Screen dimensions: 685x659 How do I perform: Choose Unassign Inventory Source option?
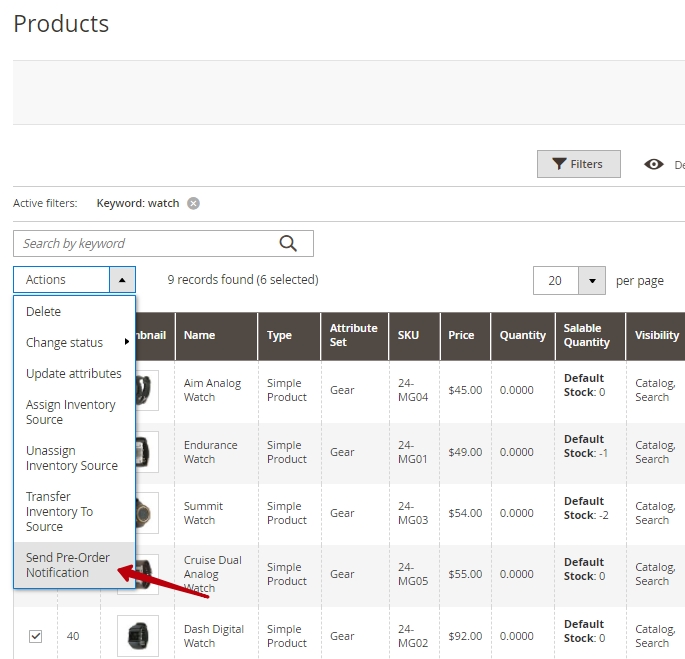click(x=71, y=458)
